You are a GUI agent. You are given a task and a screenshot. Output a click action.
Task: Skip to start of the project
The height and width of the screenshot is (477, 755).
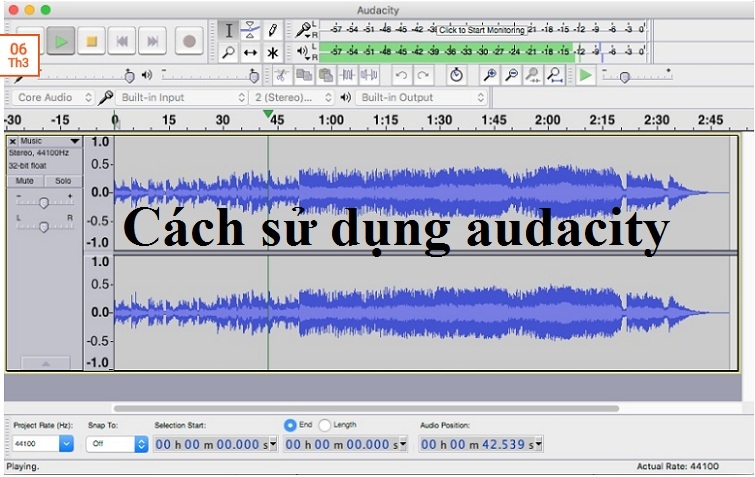pos(122,41)
